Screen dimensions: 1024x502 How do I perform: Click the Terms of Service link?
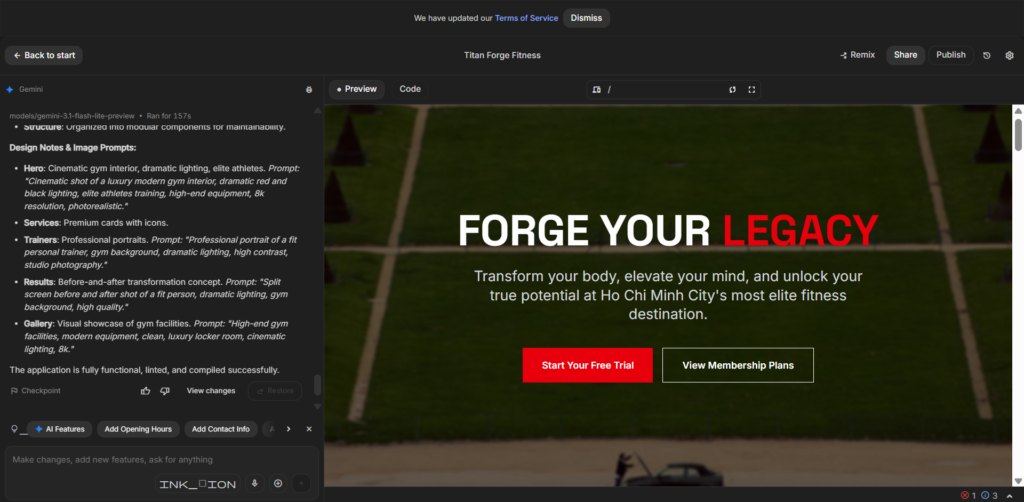tap(525, 18)
